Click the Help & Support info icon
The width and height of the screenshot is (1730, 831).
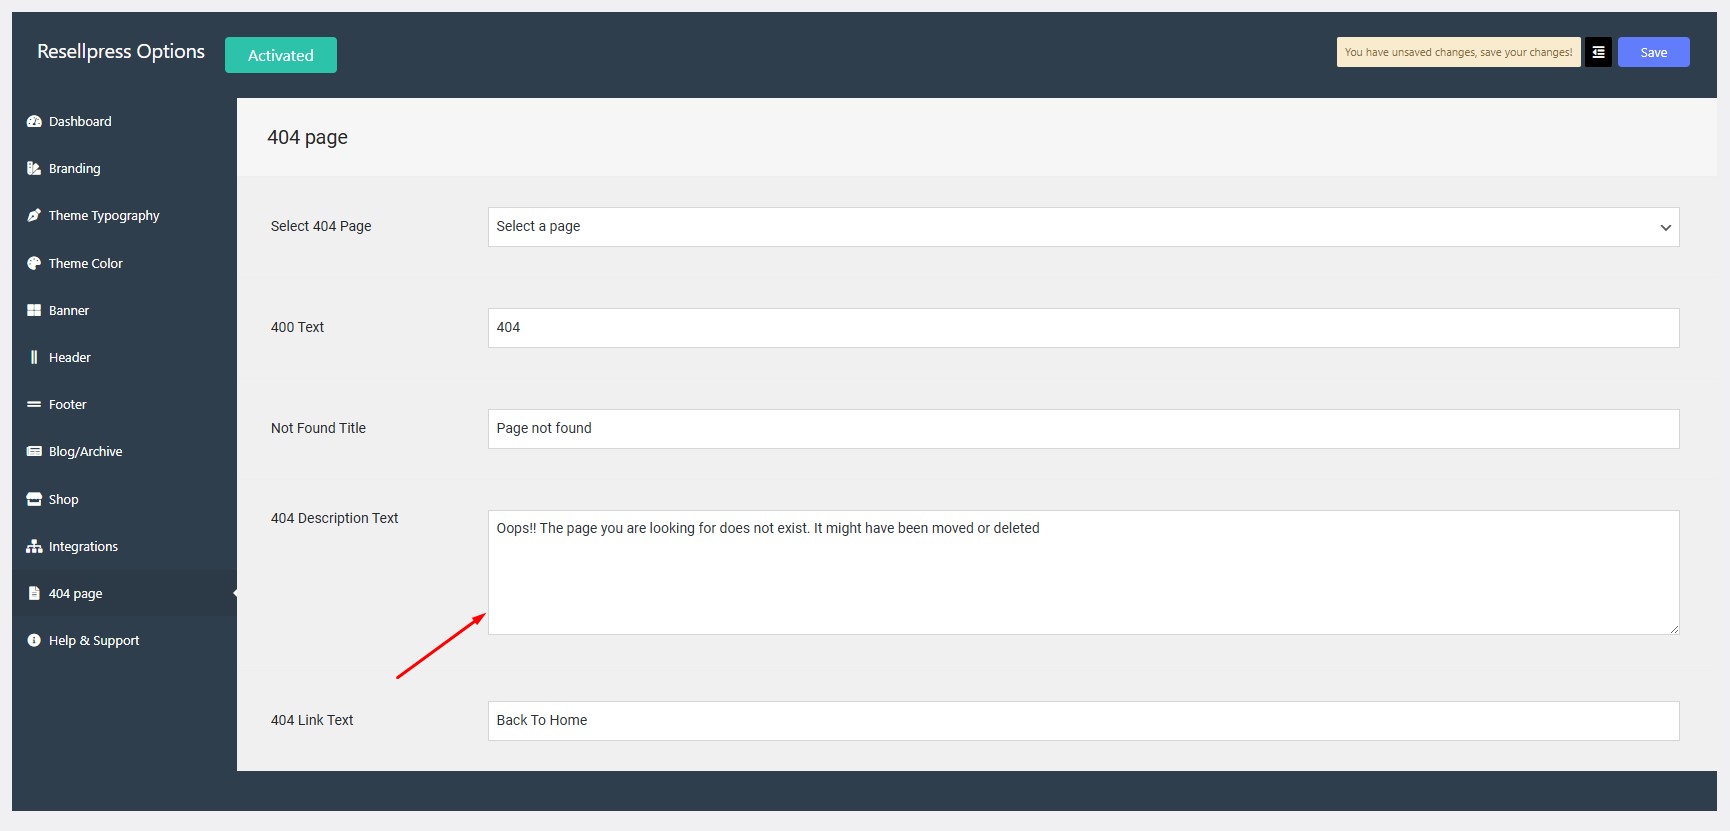pos(34,641)
